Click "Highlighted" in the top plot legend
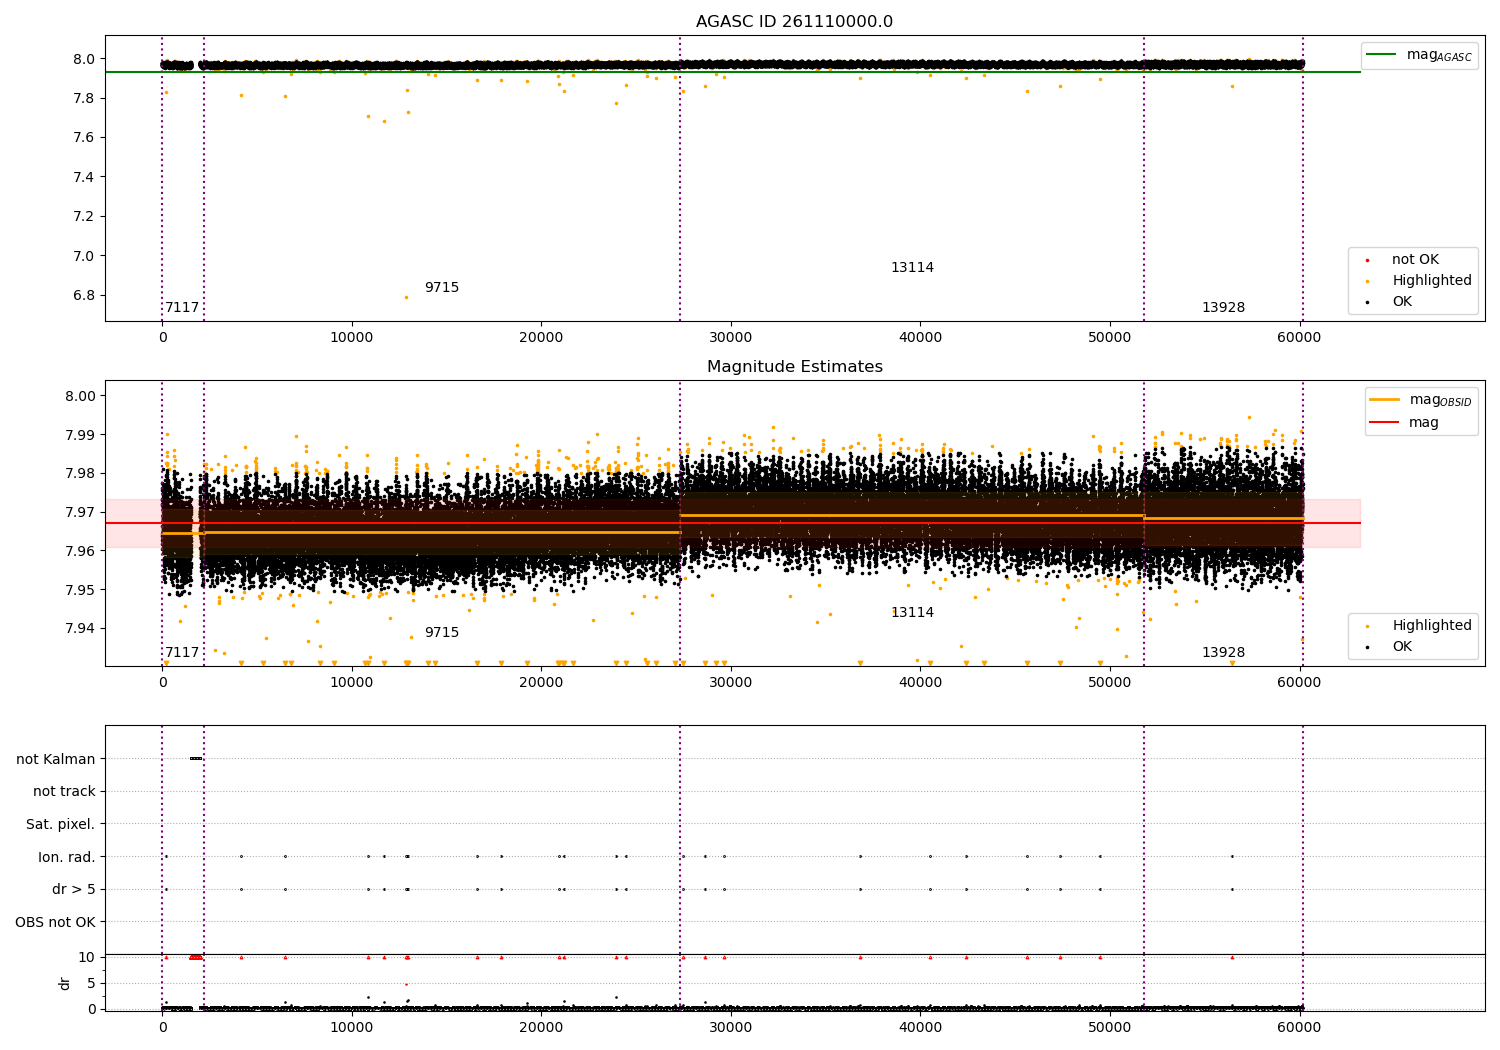Viewport: 1500px width, 1050px height. click(x=1432, y=281)
